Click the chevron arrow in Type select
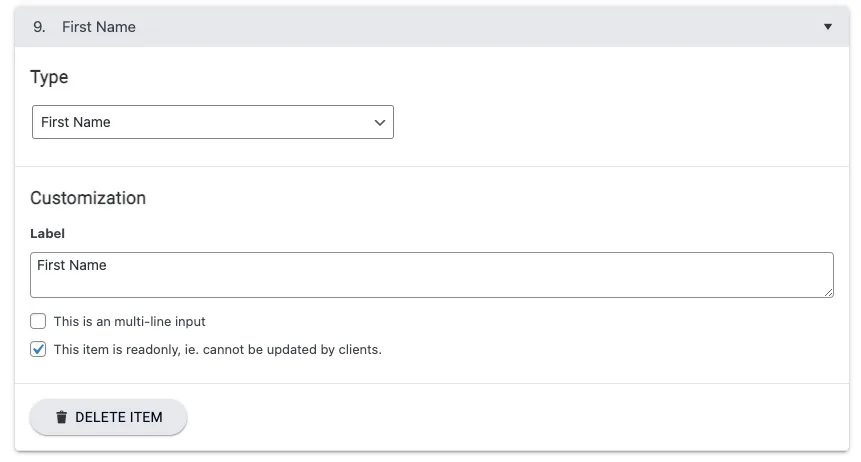Screen dimensions: 861x462 [379, 122]
